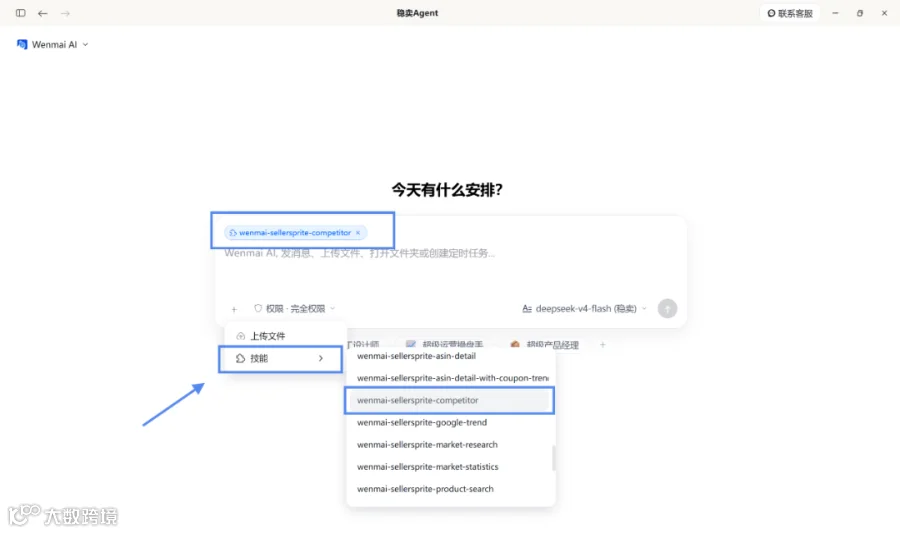This screenshot has height=533, width=900.
Task: Click the plus attach button
Action: coord(234,309)
